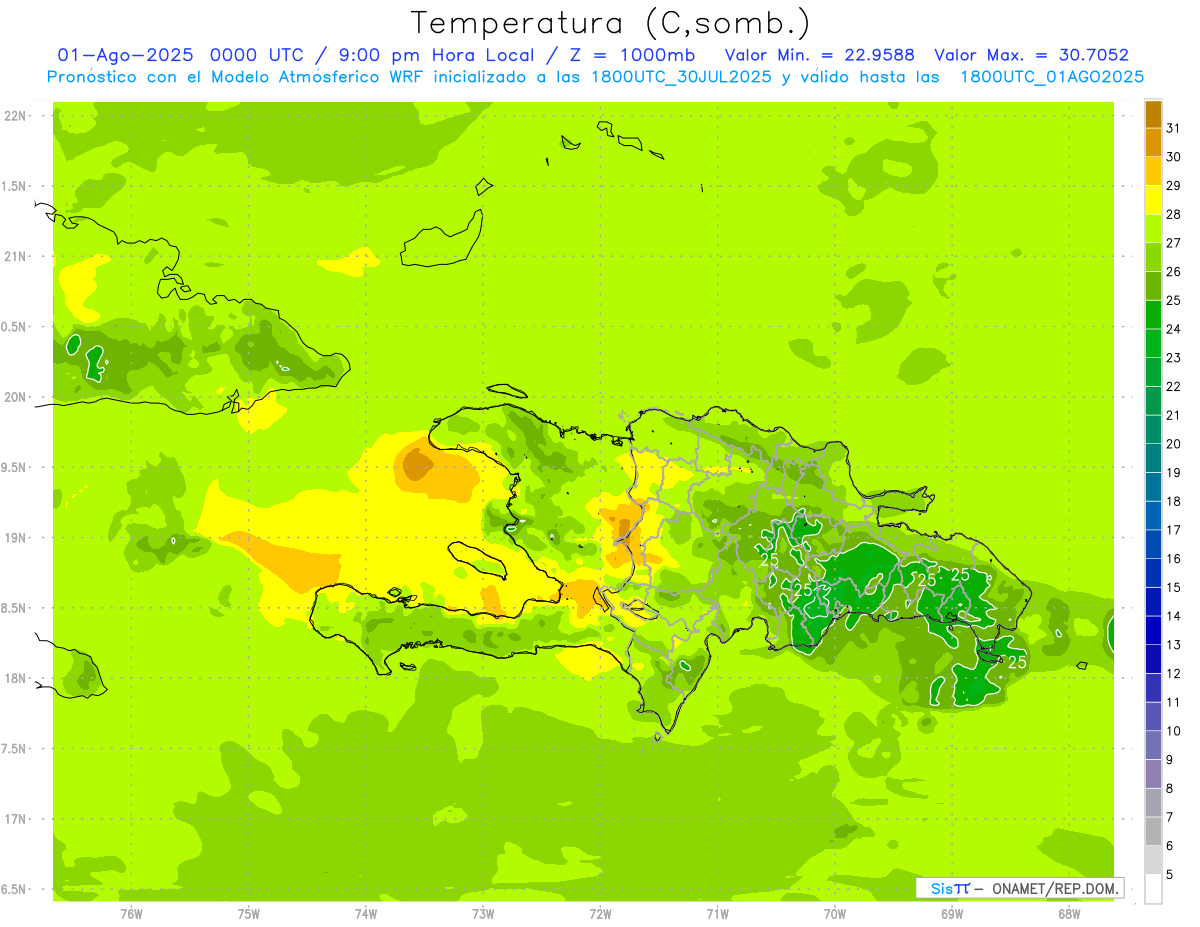Click the "Valor Max. = 30.7052" value
Image resolution: width=1200 pixels, height=927 pixels.
click(x=1031, y=55)
